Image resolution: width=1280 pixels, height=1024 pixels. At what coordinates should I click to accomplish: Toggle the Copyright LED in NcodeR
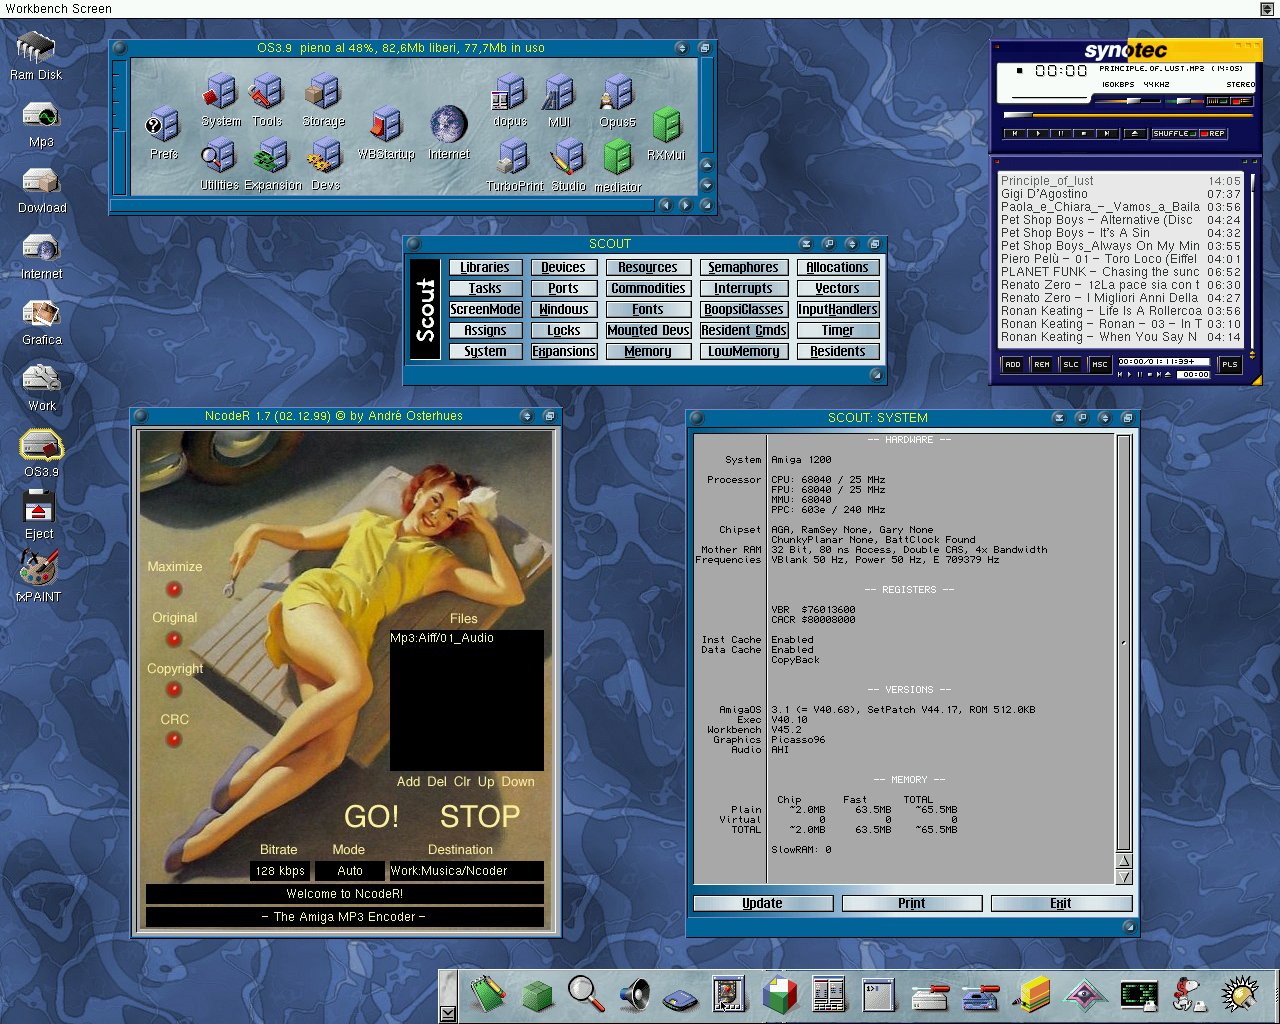tap(174, 690)
